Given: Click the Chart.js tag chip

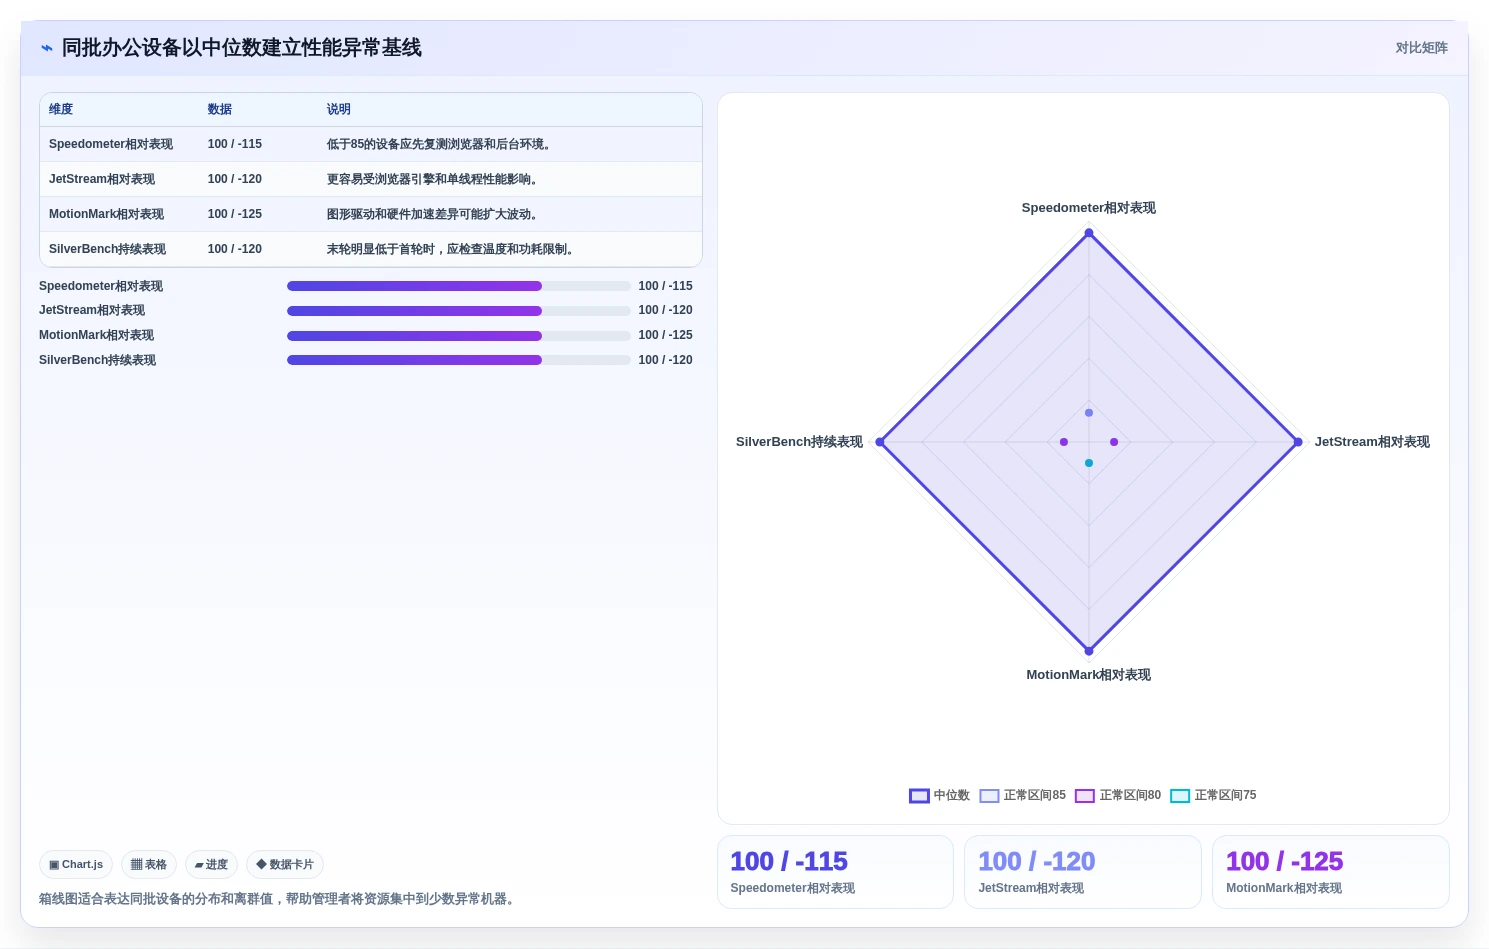Looking at the screenshot, I should coord(76,864).
